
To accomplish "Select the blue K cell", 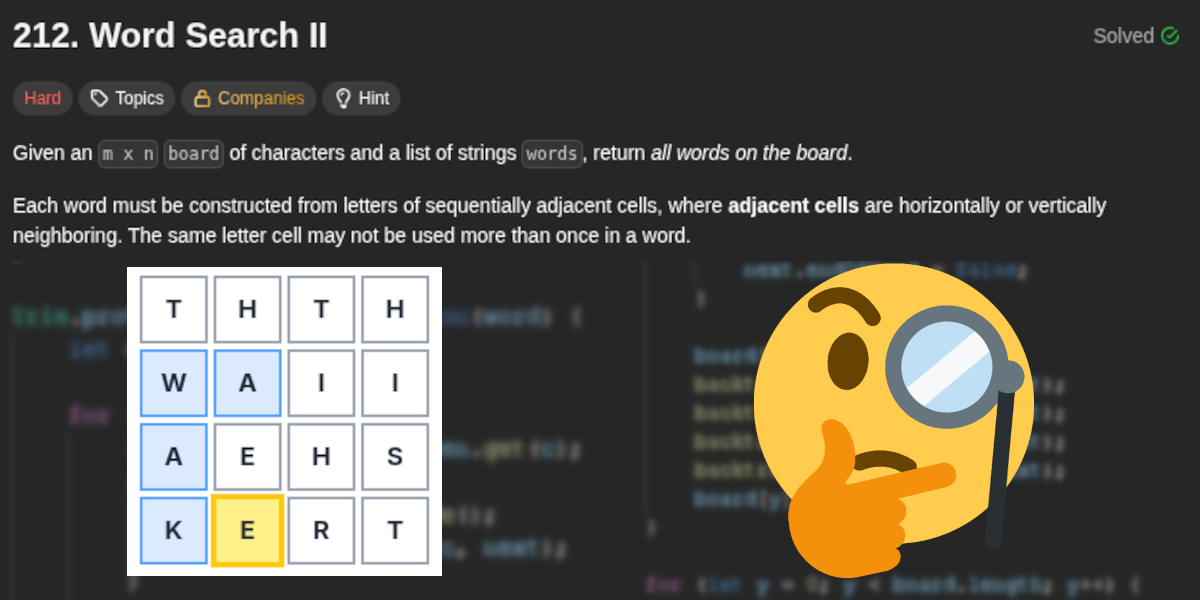I will click(174, 530).
